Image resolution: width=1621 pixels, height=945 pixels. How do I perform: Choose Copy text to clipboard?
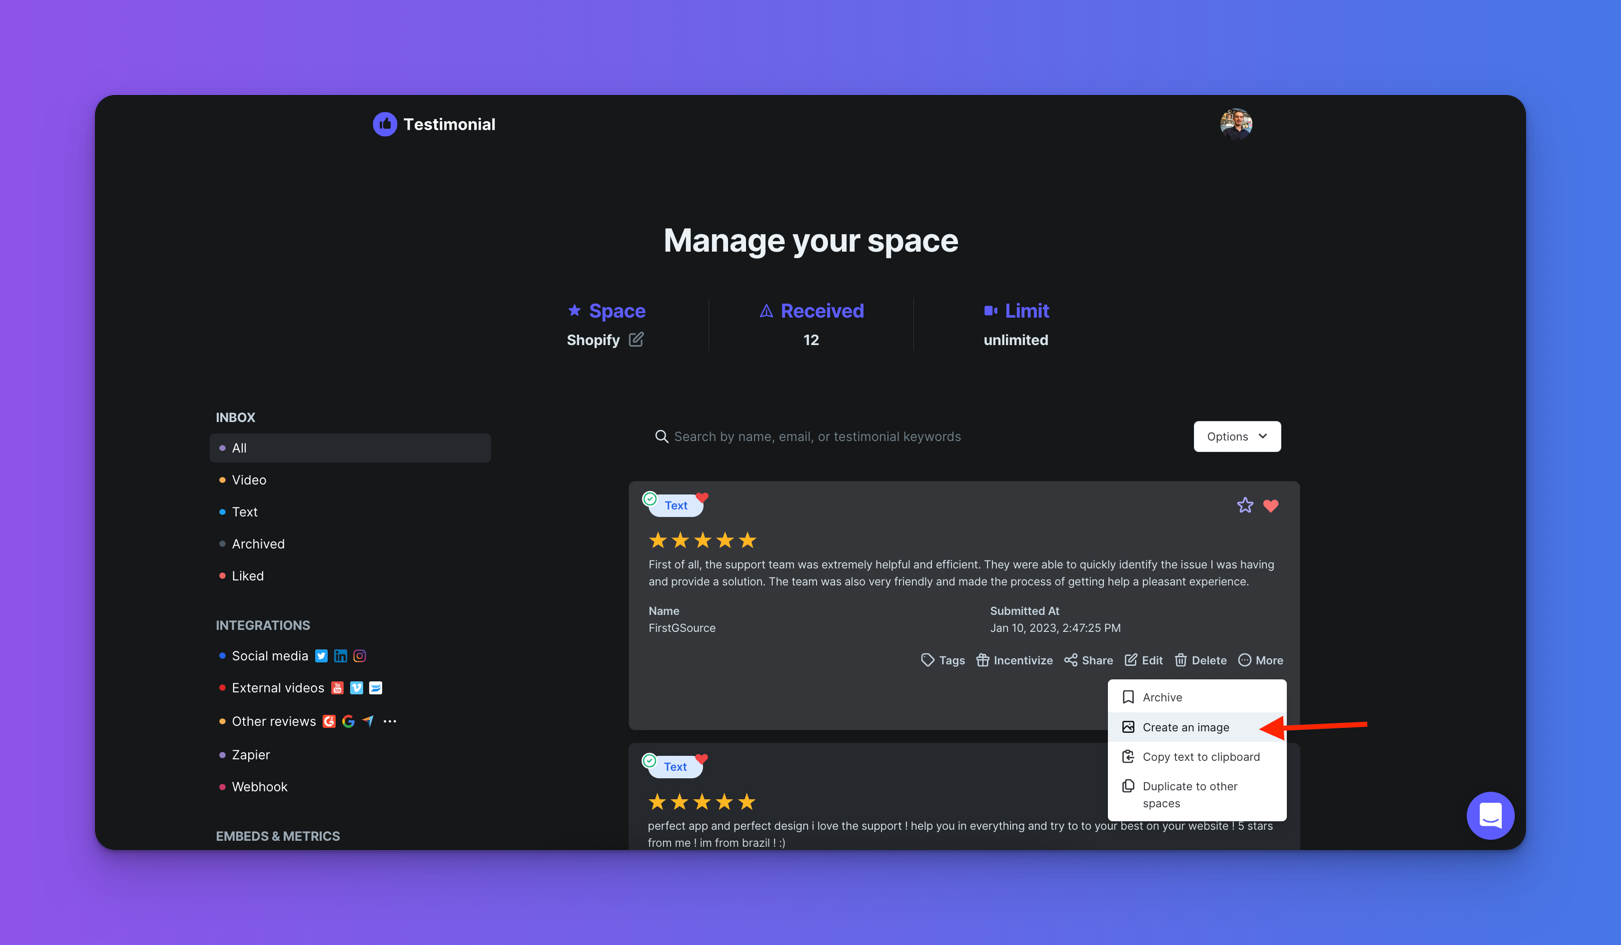(1200, 757)
